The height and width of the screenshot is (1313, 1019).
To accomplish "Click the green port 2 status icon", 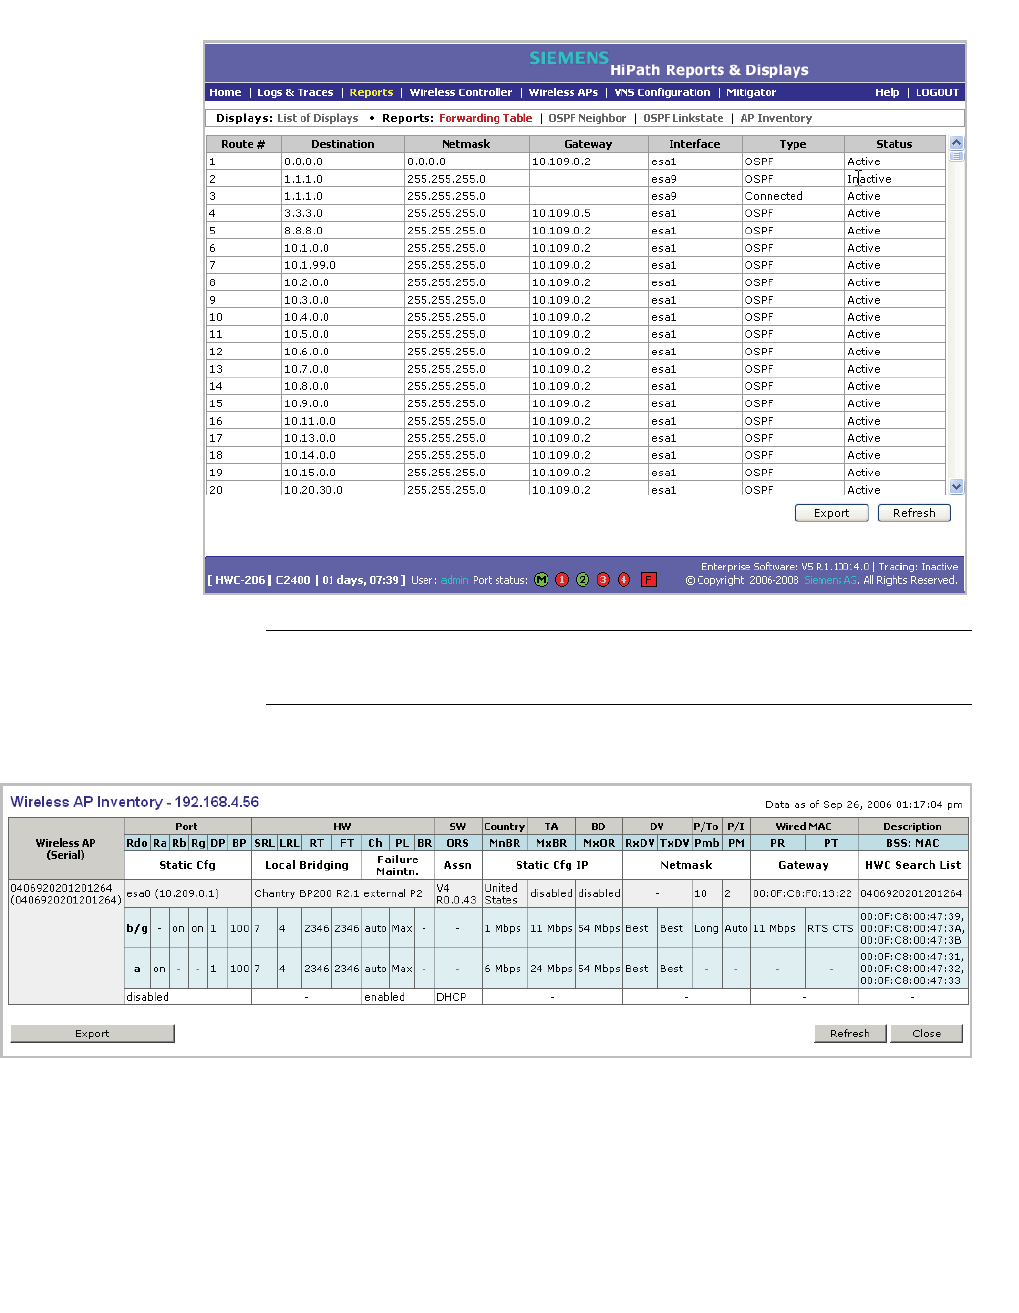I will click(583, 580).
